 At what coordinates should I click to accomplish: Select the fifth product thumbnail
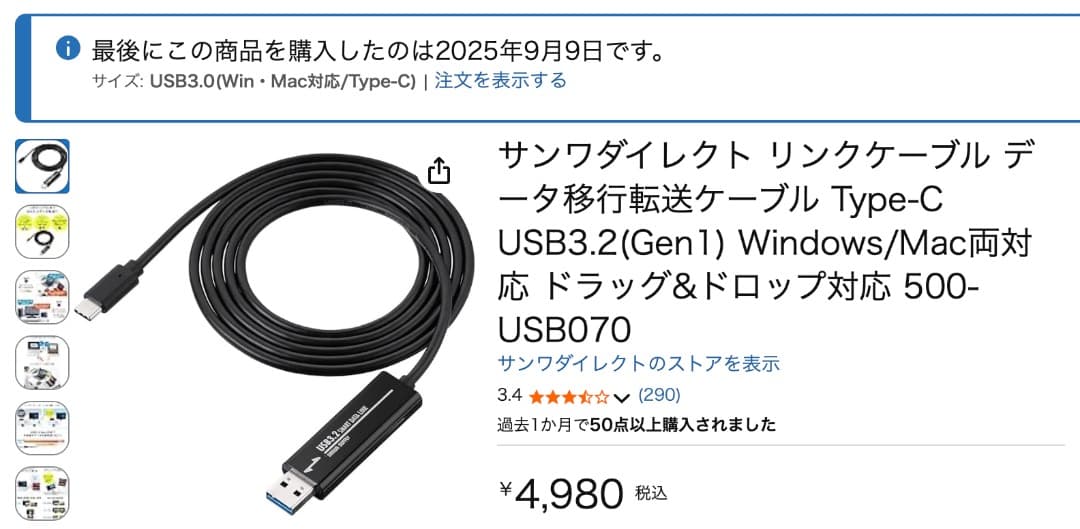pos(42,428)
